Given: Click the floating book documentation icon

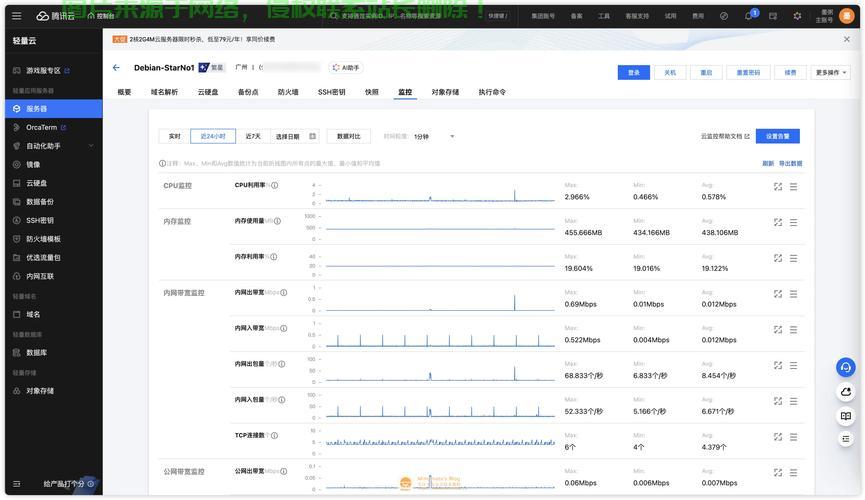Looking at the screenshot, I should coord(845,416).
